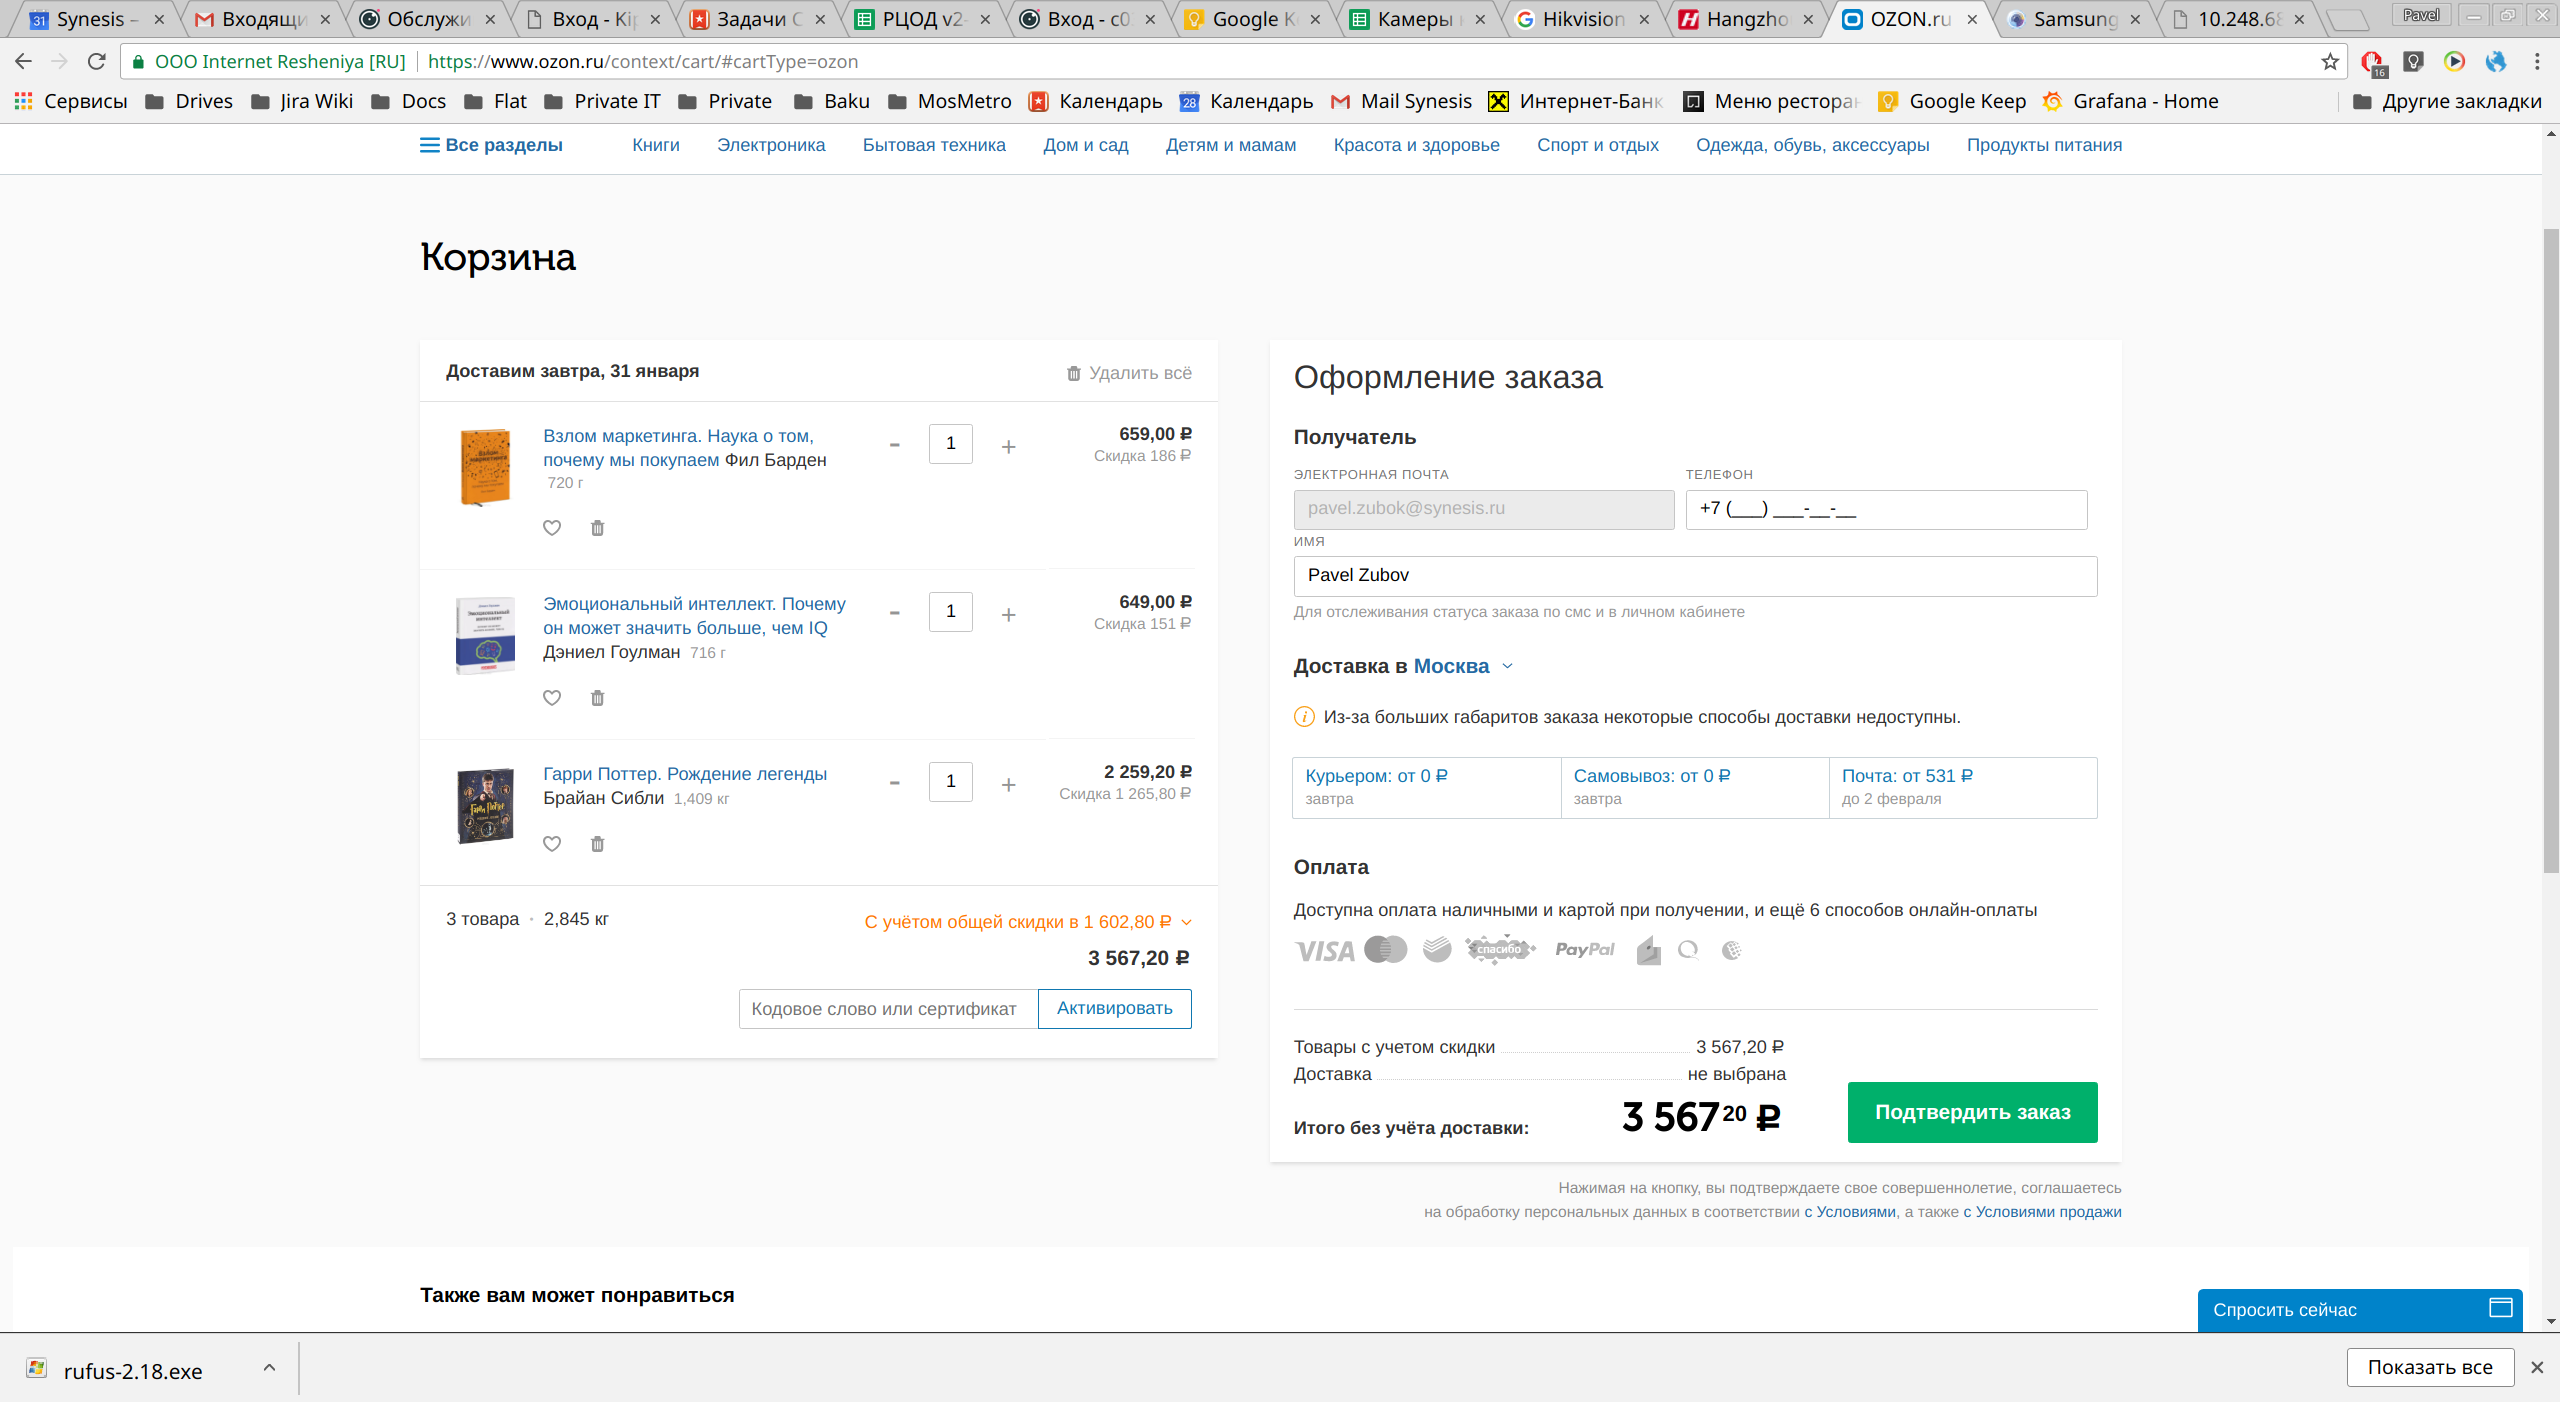Open Все разделы hamburger menu
Viewport: 2560px width, 1402px height.
(x=491, y=146)
